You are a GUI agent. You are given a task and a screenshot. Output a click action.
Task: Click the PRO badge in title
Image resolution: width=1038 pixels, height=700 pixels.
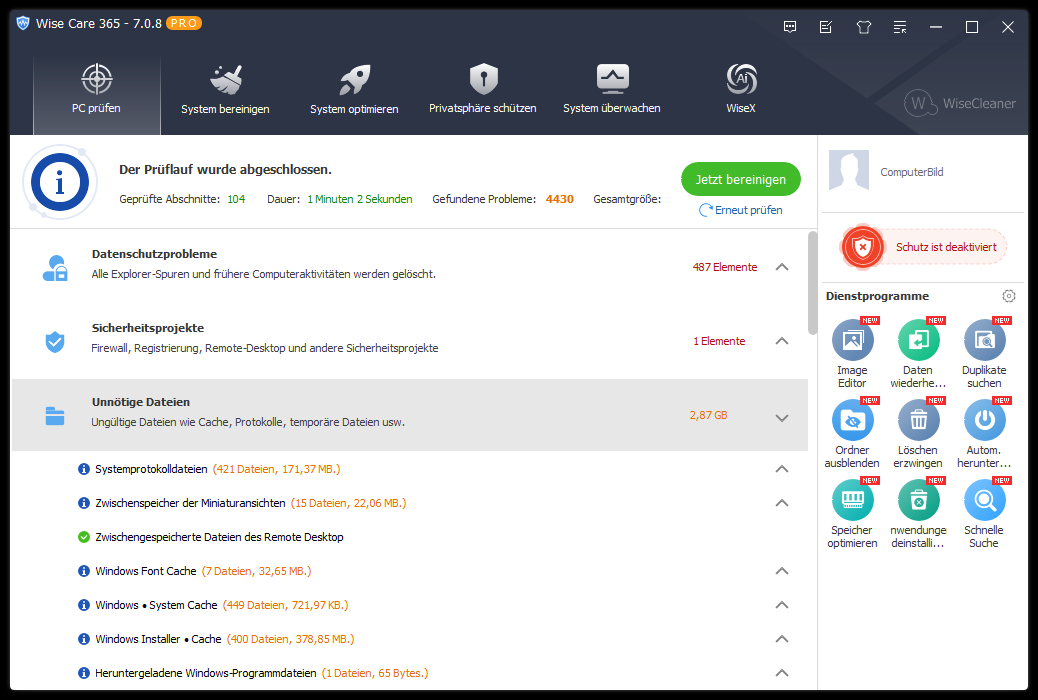[183, 23]
